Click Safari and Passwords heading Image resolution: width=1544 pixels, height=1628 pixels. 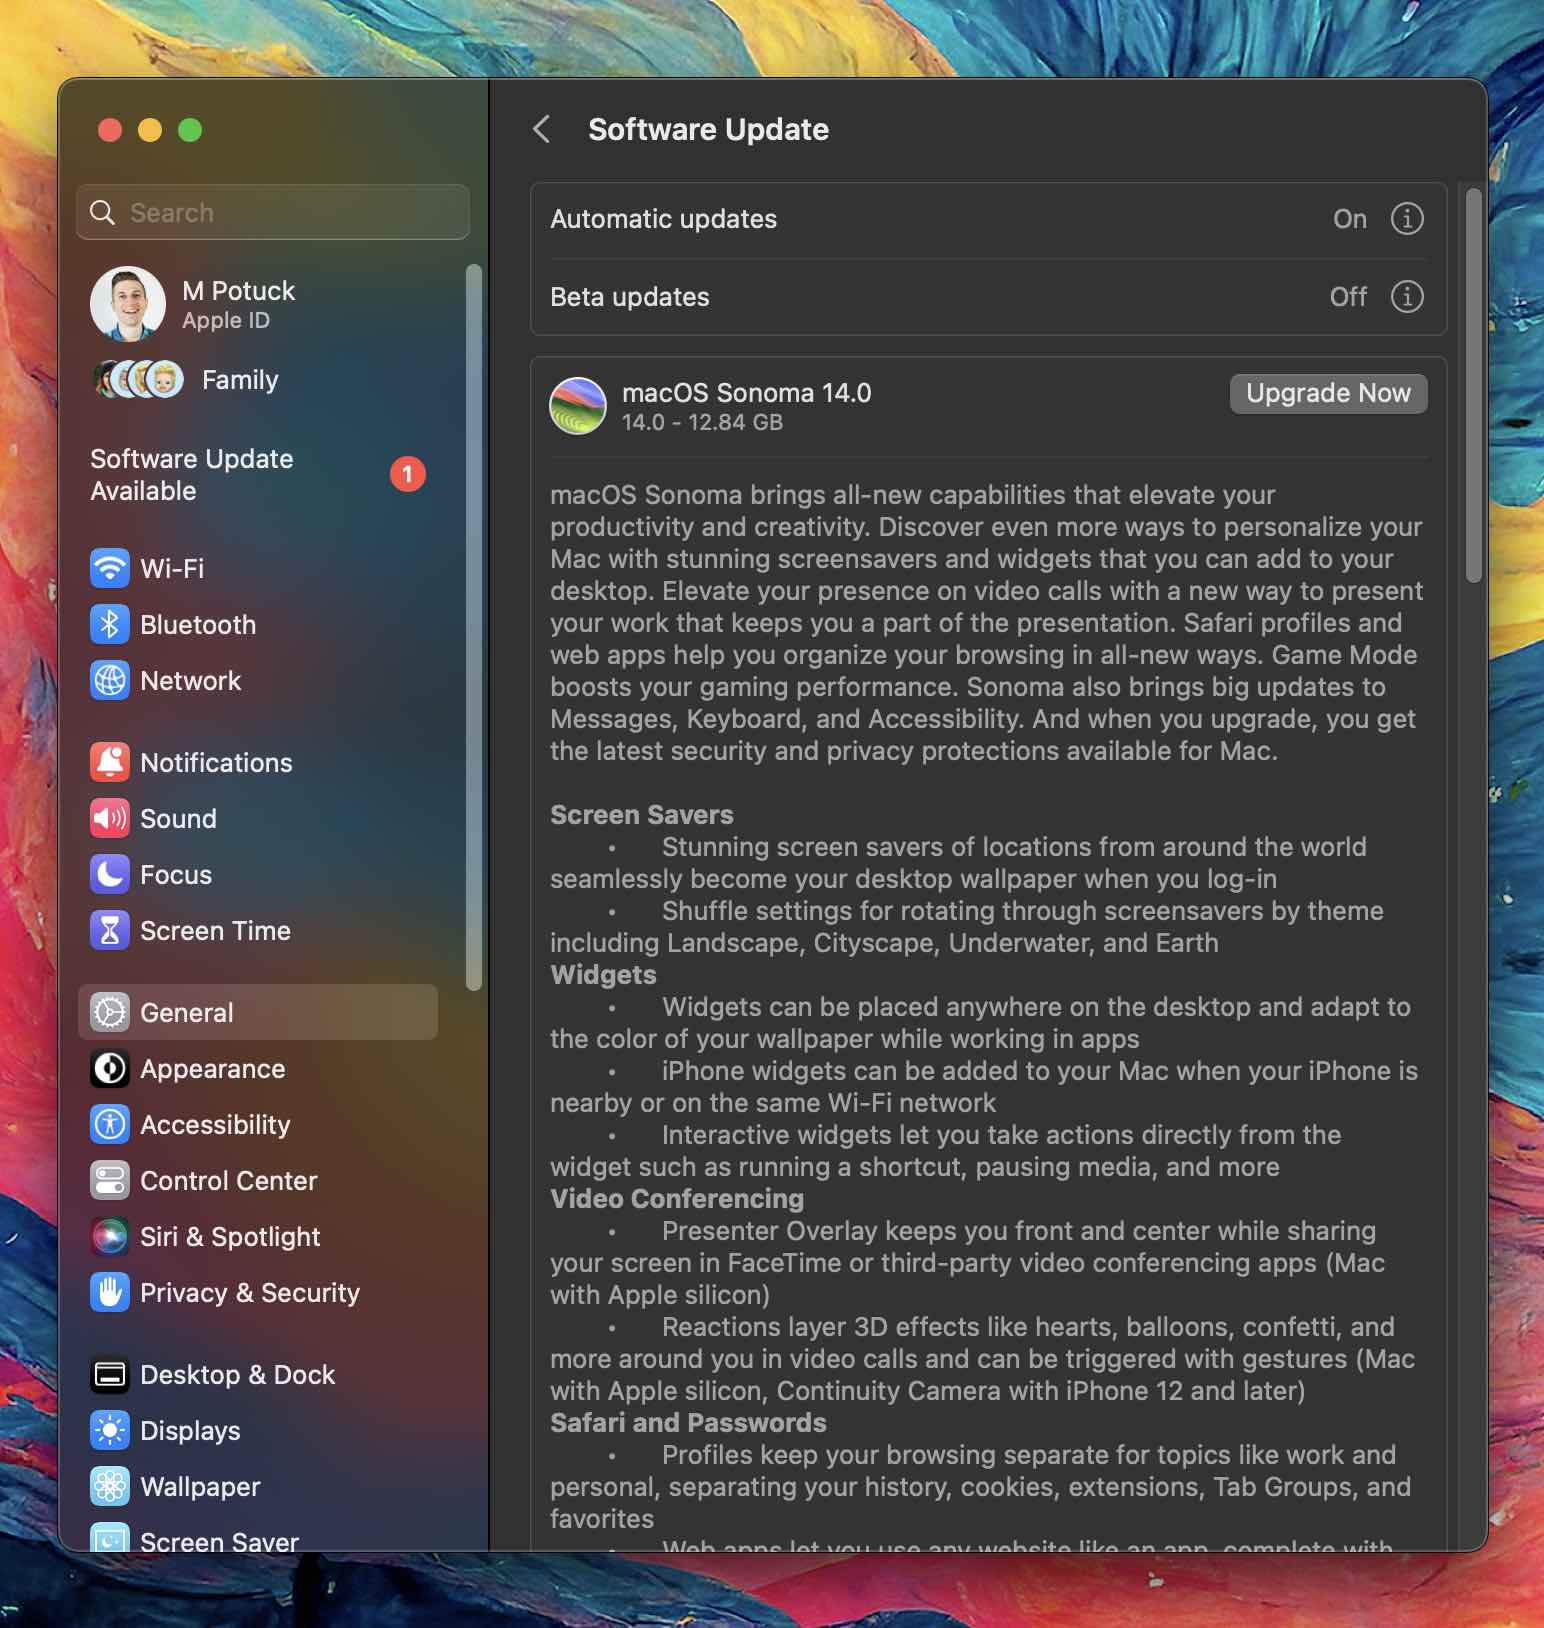(x=688, y=1422)
